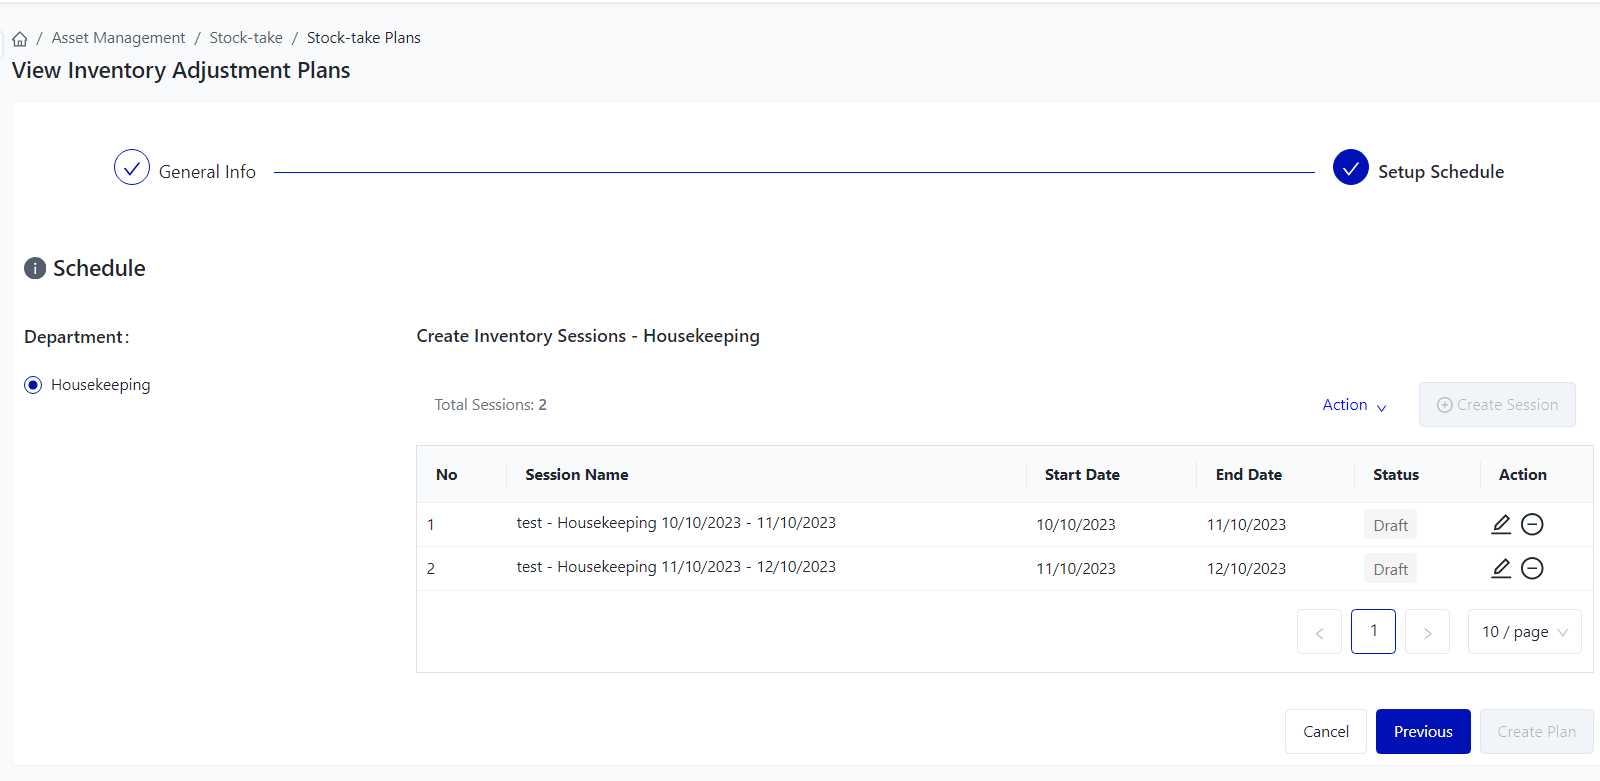The width and height of the screenshot is (1600, 781).
Task: Click the Setup Schedule step checkmark icon
Action: click(1350, 168)
